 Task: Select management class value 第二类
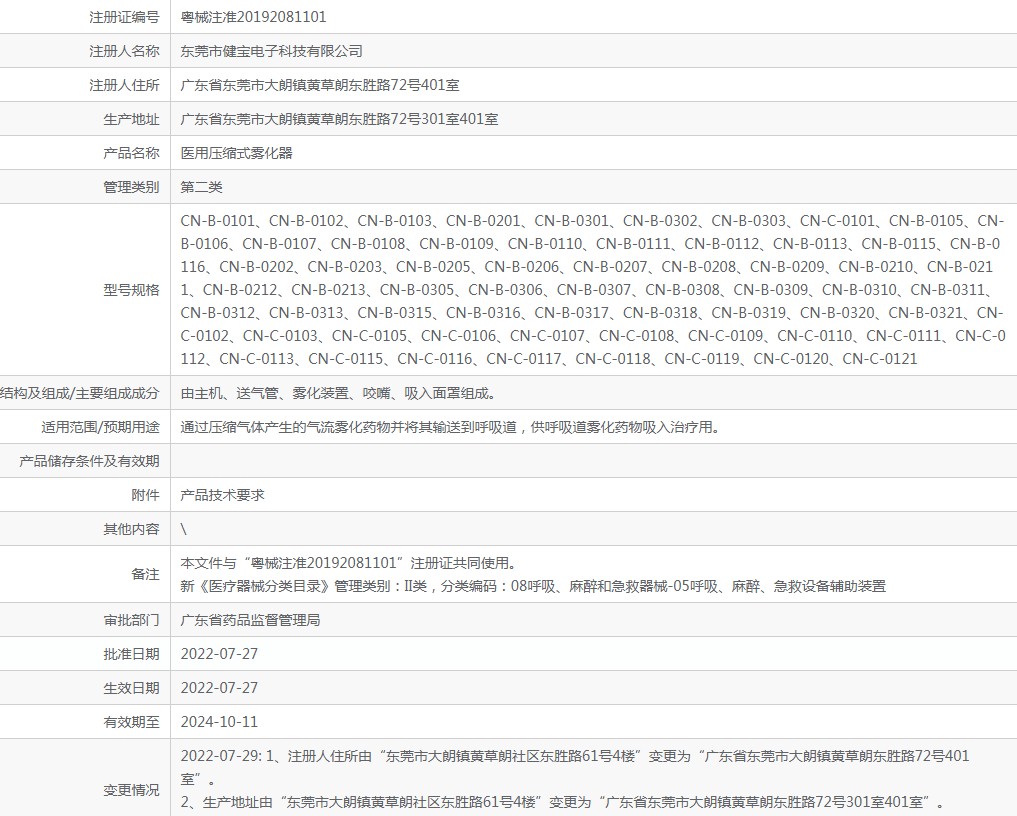pyautogui.click(x=202, y=187)
